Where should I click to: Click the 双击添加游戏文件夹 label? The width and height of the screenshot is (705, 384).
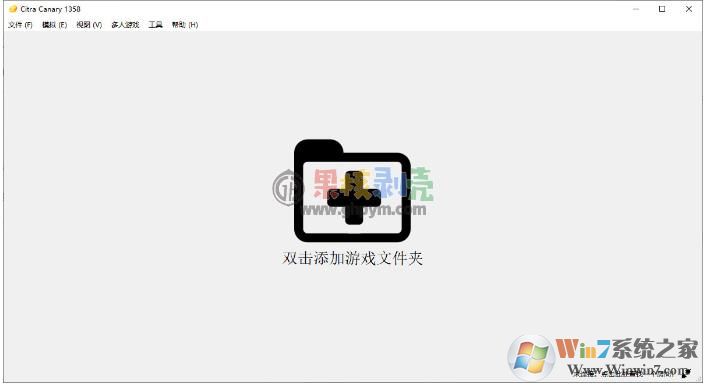click(352, 258)
